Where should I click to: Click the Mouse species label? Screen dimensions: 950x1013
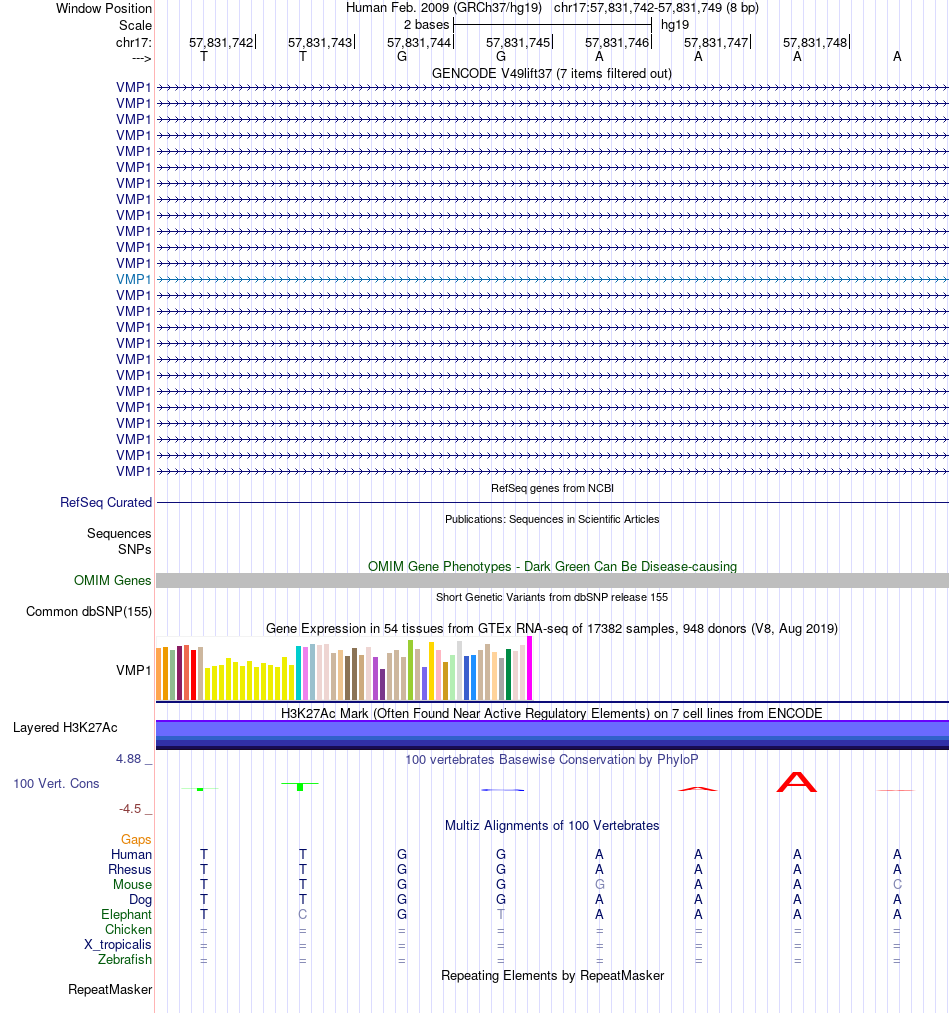coord(132,884)
